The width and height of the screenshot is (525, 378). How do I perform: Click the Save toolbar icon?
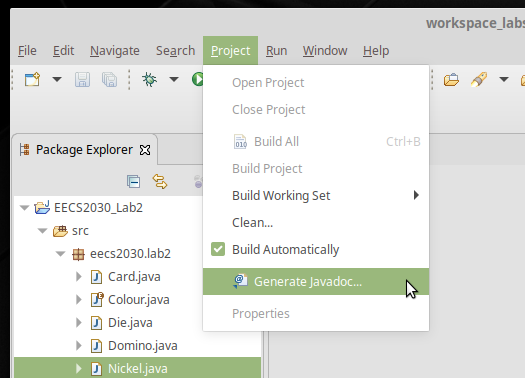pyautogui.click(x=82, y=80)
